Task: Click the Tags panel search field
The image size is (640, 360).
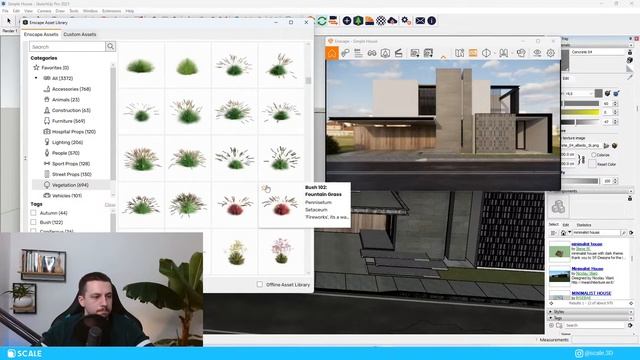Action: (595, 325)
